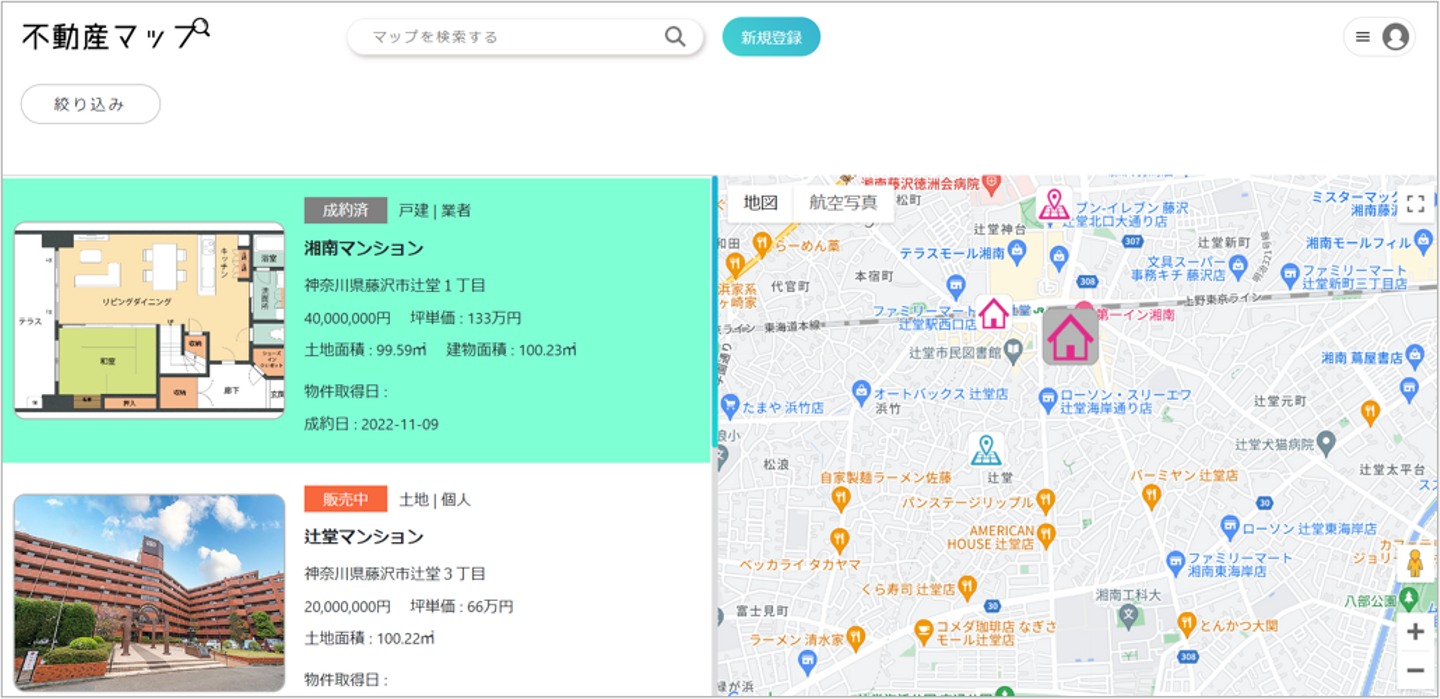1440x699 pixels.
Task: Click 辻堂犬猫病院 gray map pin
Action: click(1326, 442)
